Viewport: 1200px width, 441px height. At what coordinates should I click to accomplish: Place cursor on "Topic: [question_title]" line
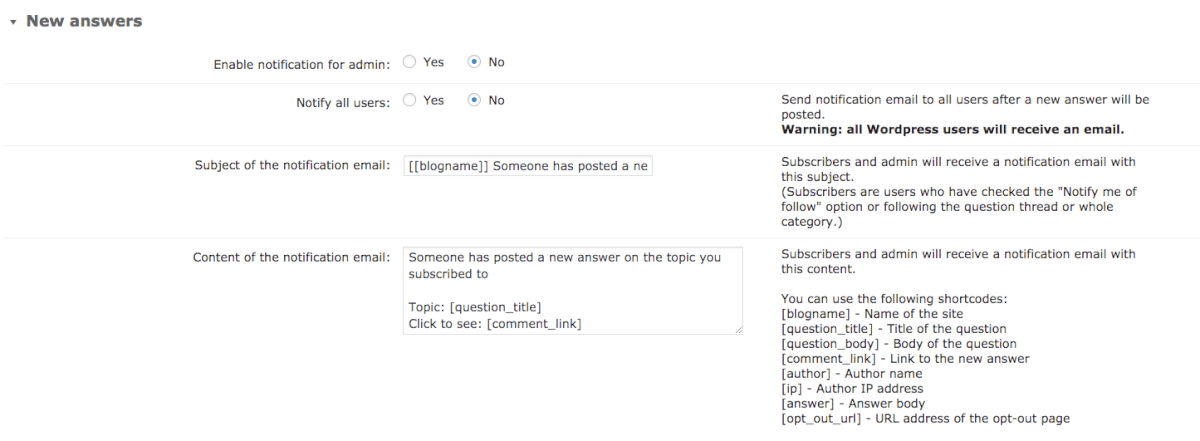pos(475,307)
